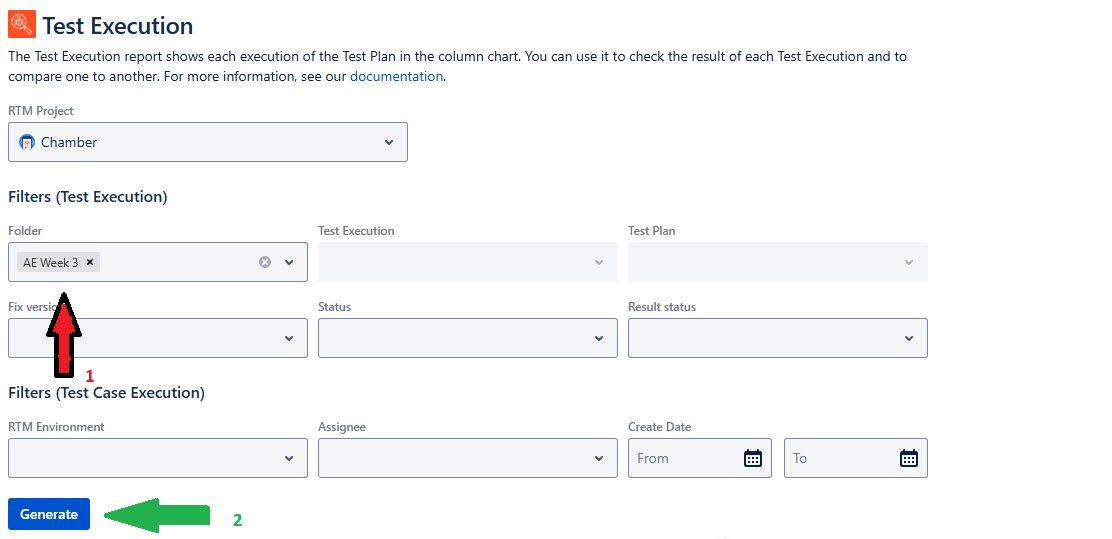
Task: Expand the RTM Project Chamber dropdown
Action: coord(389,142)
